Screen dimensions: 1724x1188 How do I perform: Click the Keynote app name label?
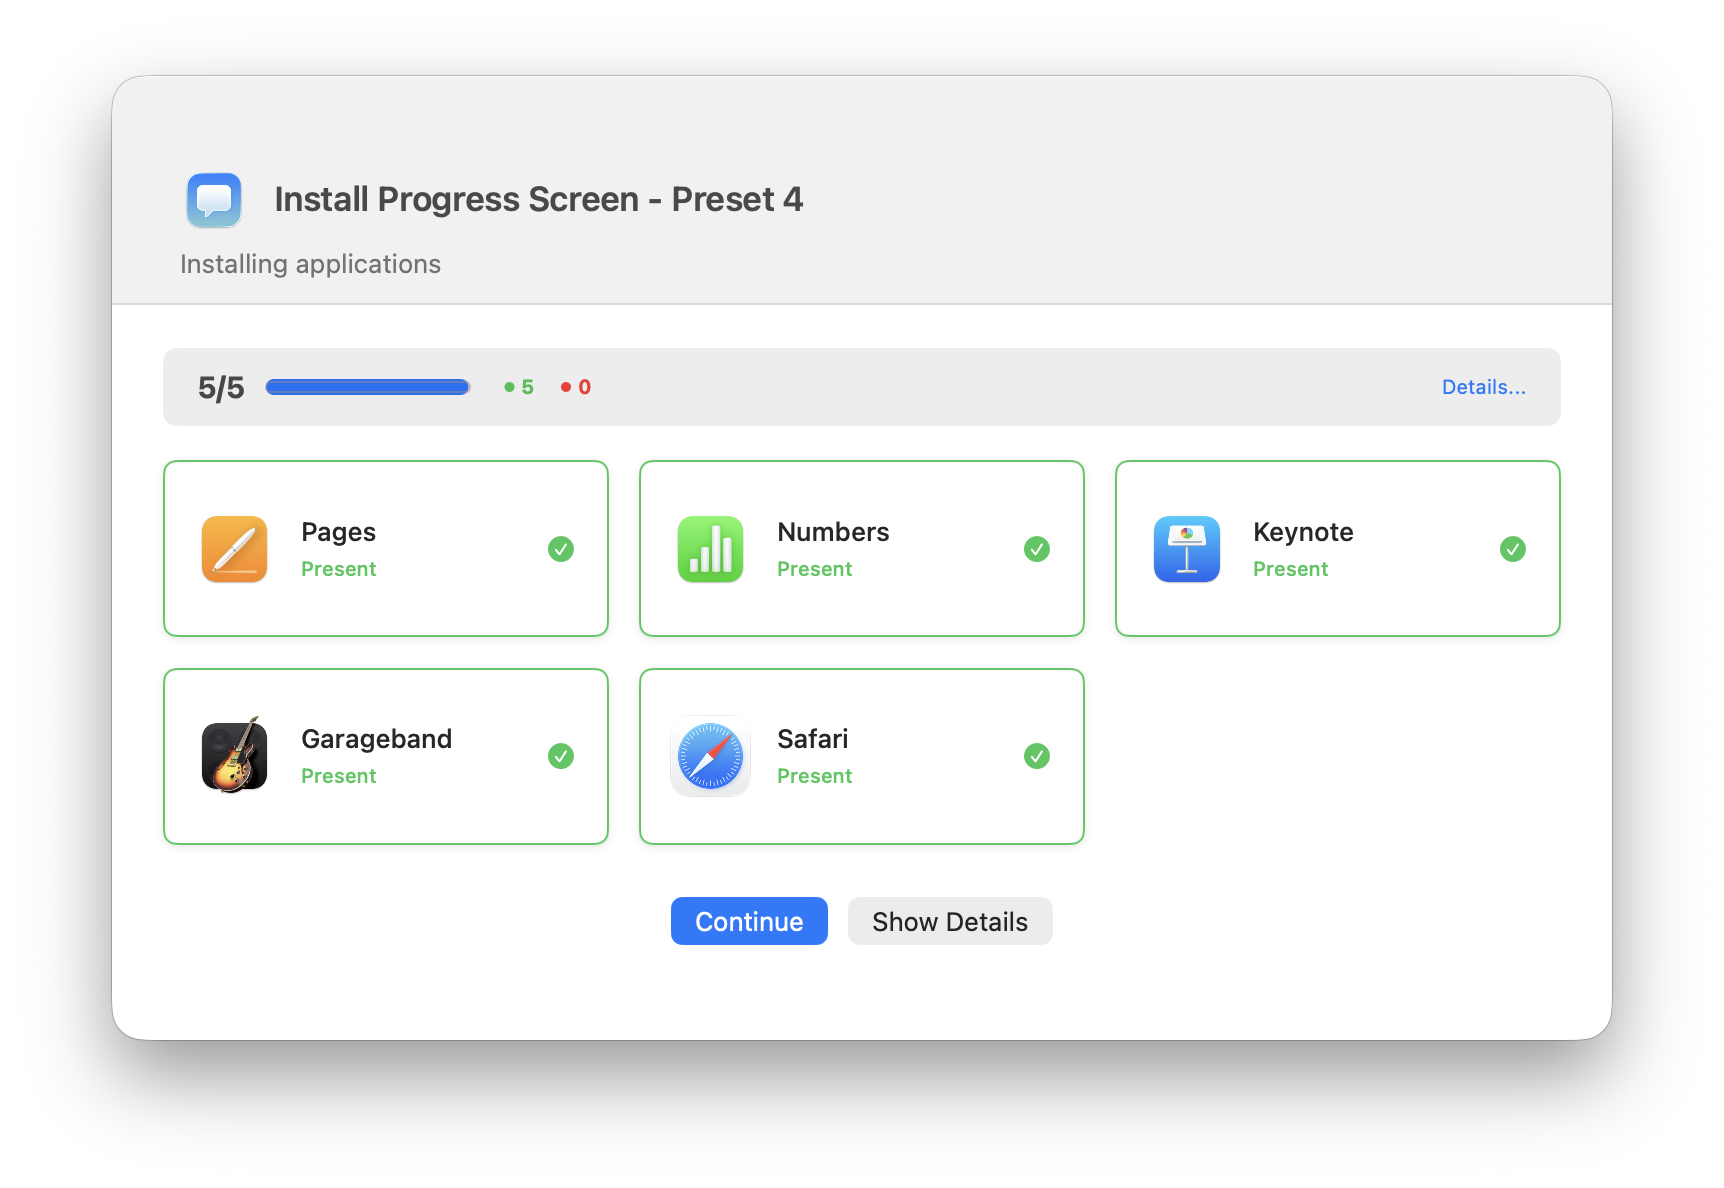[1303, 532]
